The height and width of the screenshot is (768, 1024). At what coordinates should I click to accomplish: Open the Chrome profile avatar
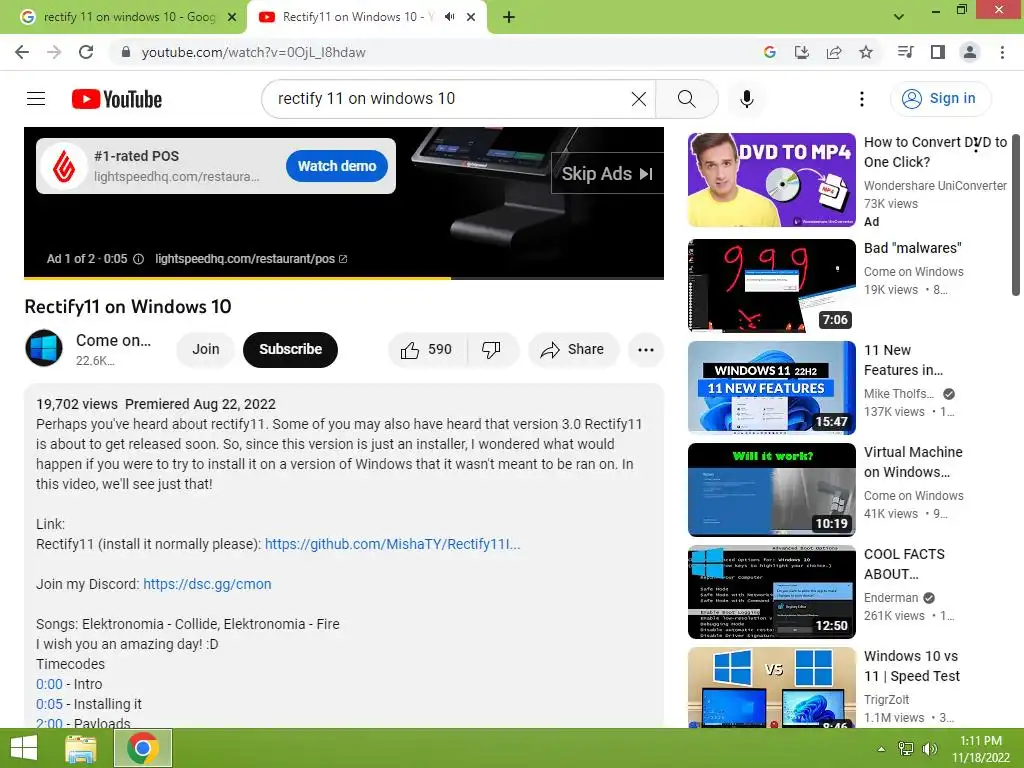tap(970, 52)
